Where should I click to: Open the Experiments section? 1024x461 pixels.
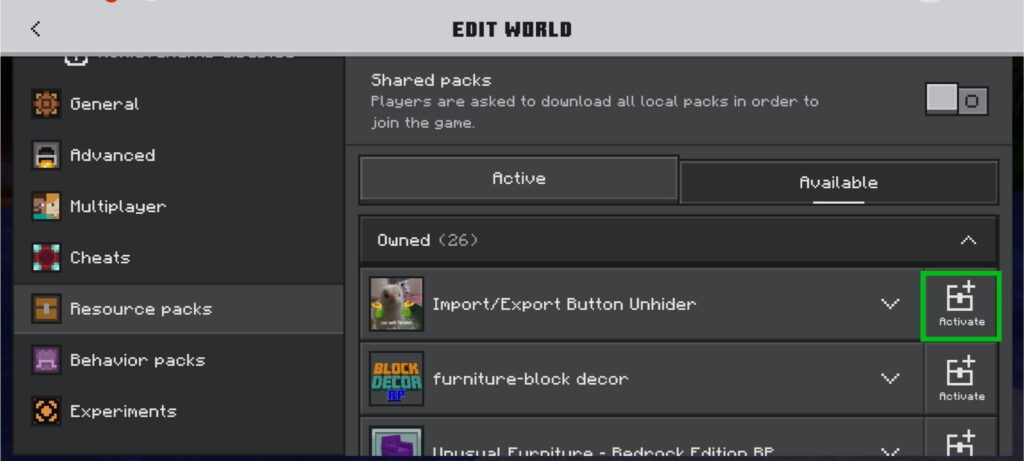click(178, 411)
